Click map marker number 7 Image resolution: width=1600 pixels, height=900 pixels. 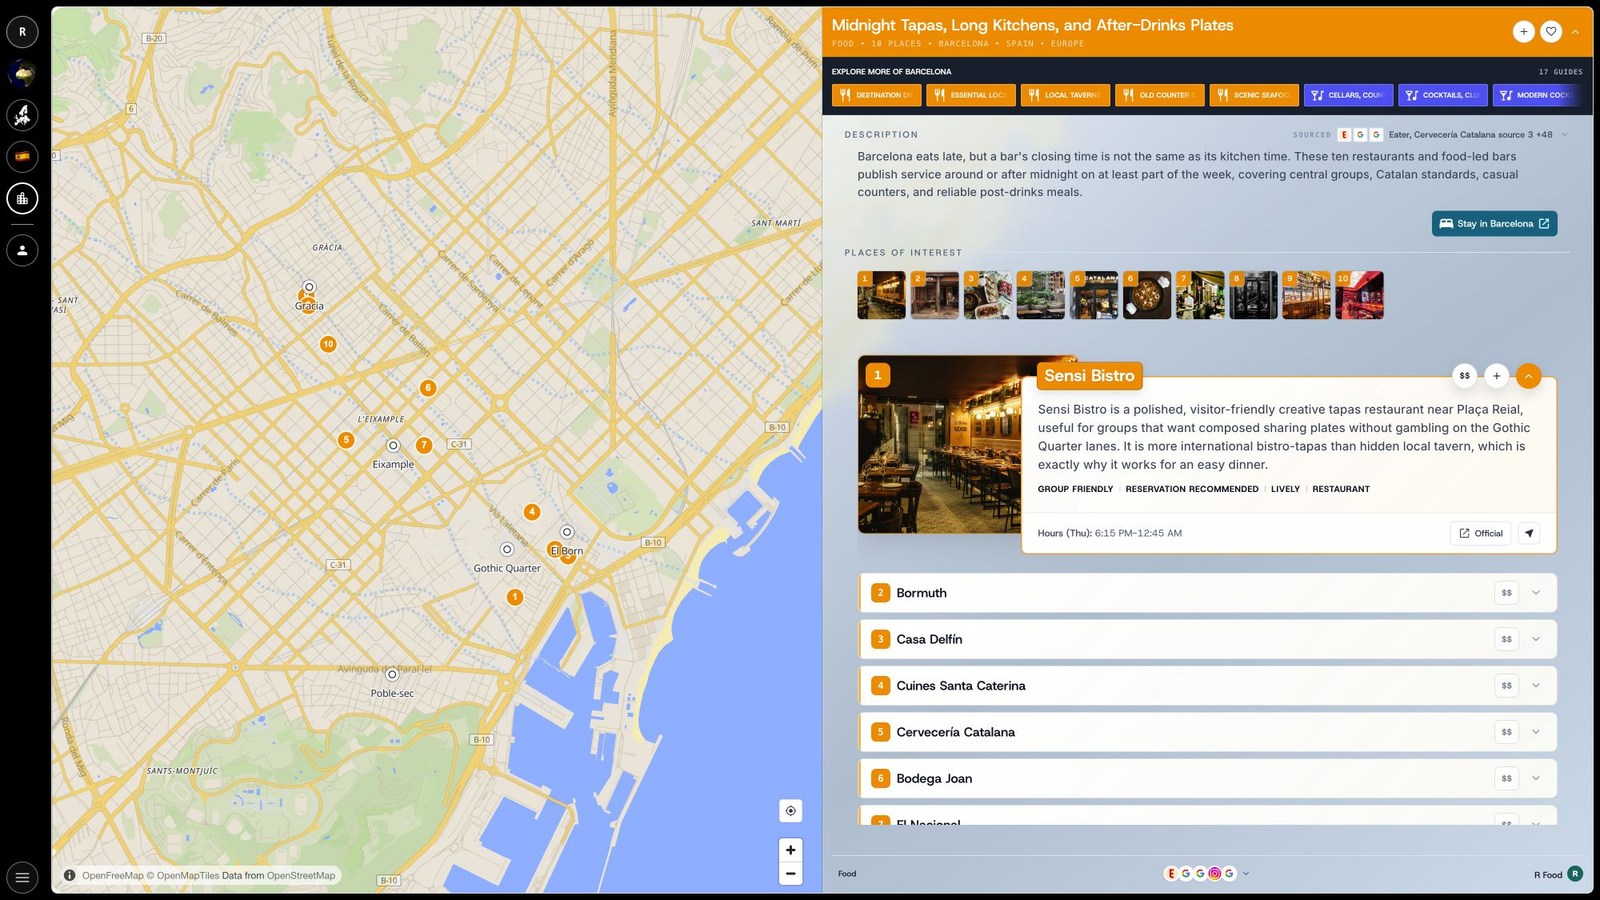click(x=424, y=445)
